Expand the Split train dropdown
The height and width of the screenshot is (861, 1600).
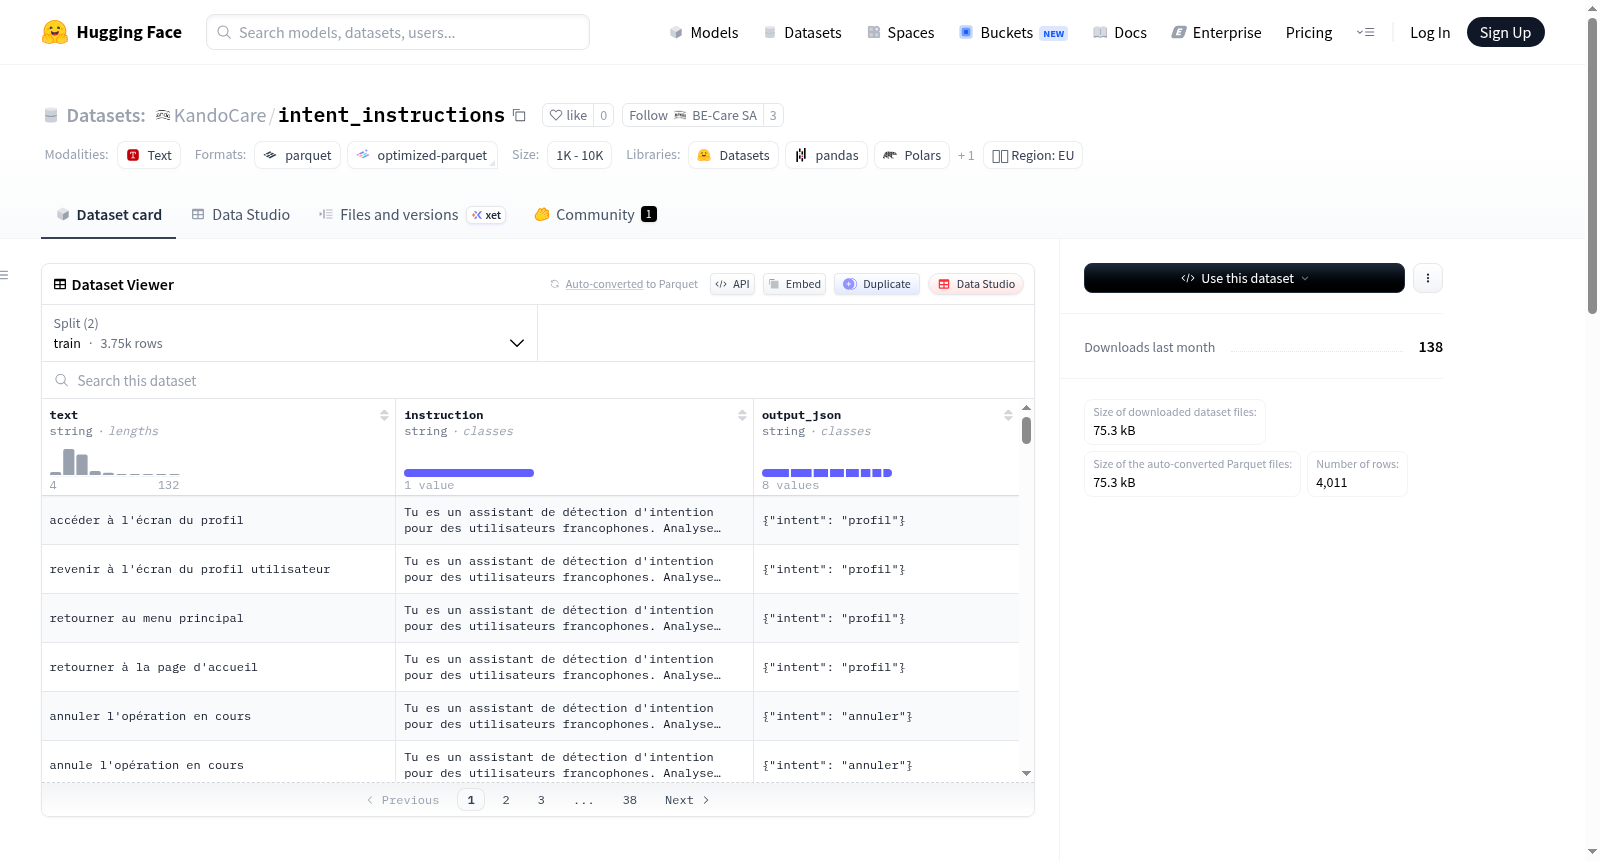pyautogui.click(x=290, y=333)
